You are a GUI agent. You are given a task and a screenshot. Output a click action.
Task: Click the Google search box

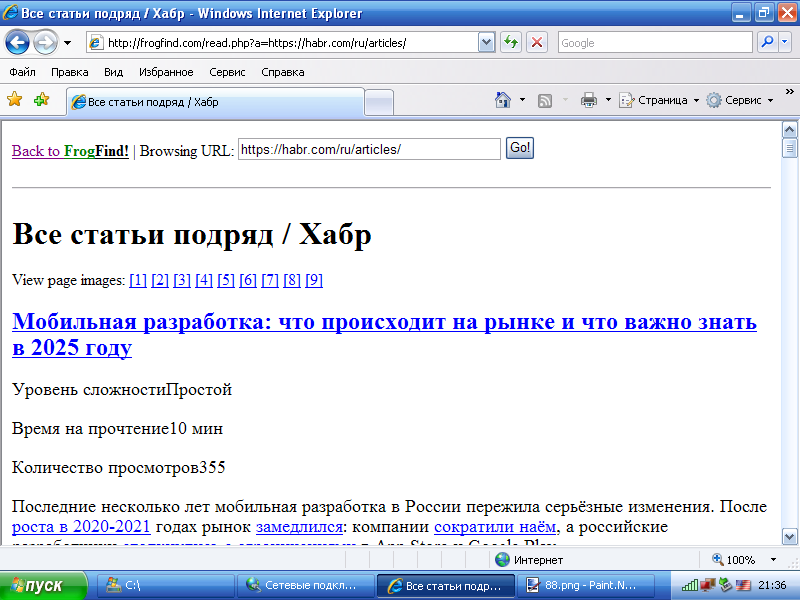(655, 43)
